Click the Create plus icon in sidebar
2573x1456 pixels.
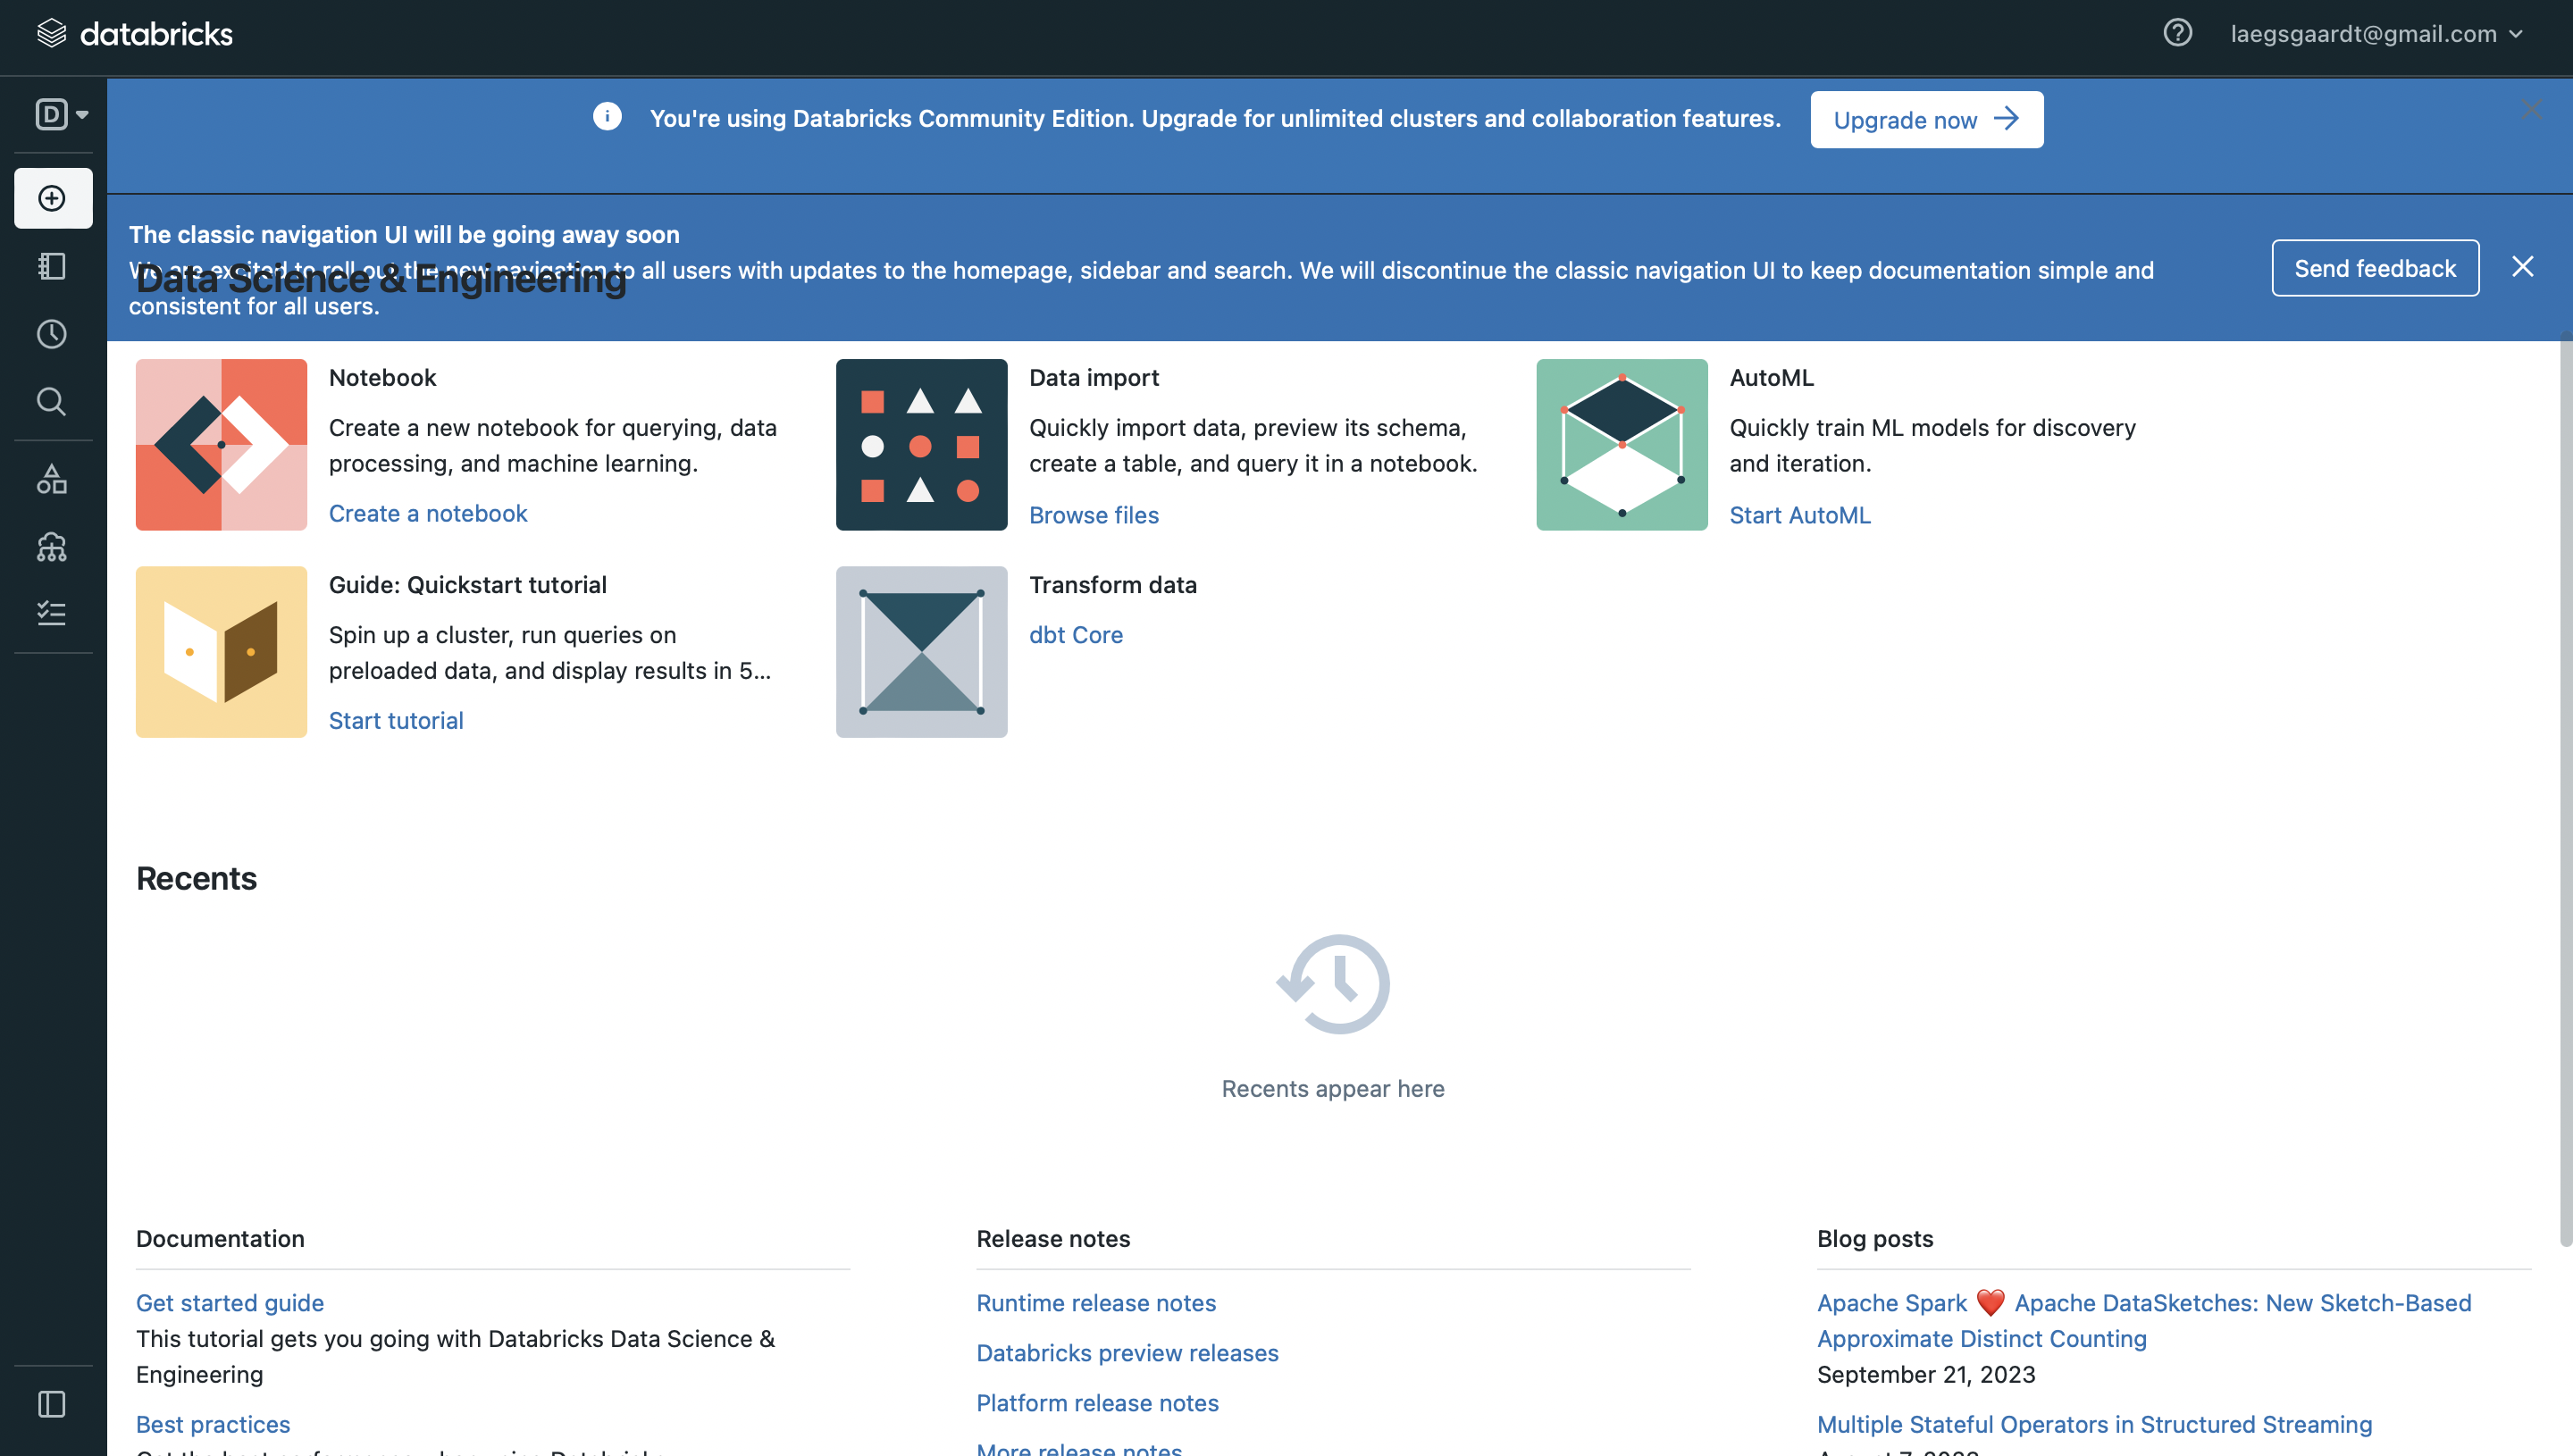click(x=52, y=198)
